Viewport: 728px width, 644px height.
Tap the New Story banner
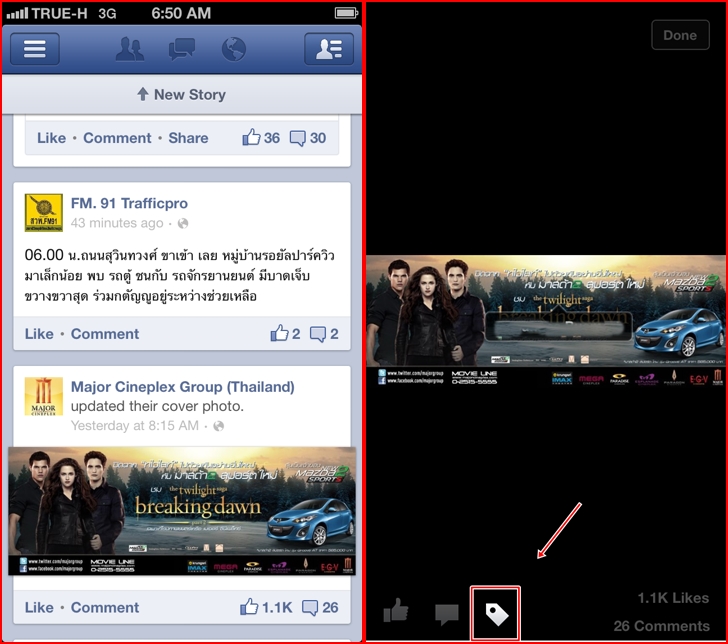[x=182, y=95]
